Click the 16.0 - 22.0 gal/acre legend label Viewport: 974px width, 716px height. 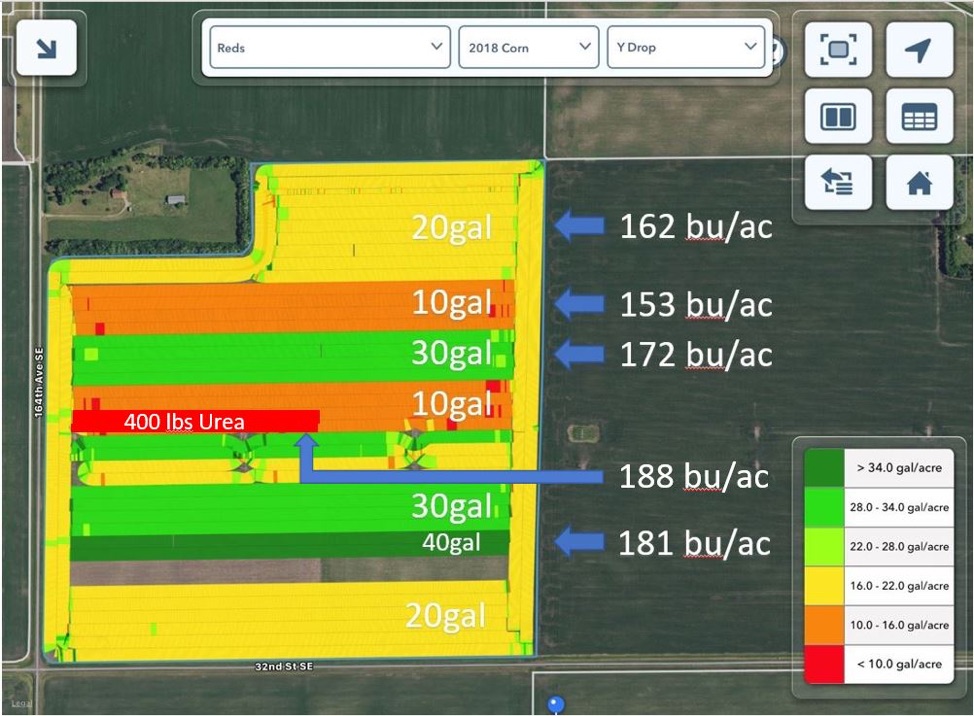[899, 586]
